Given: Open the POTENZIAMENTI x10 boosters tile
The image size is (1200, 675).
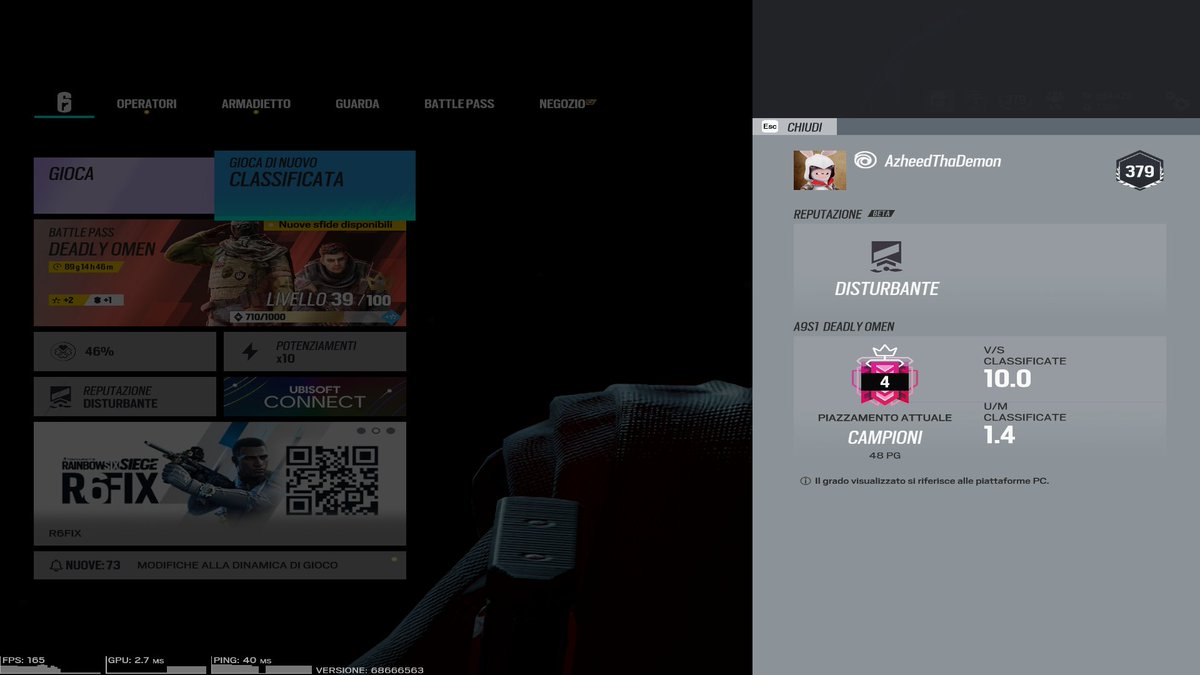Looking at the screenshot, I should [x=315, y=352].
